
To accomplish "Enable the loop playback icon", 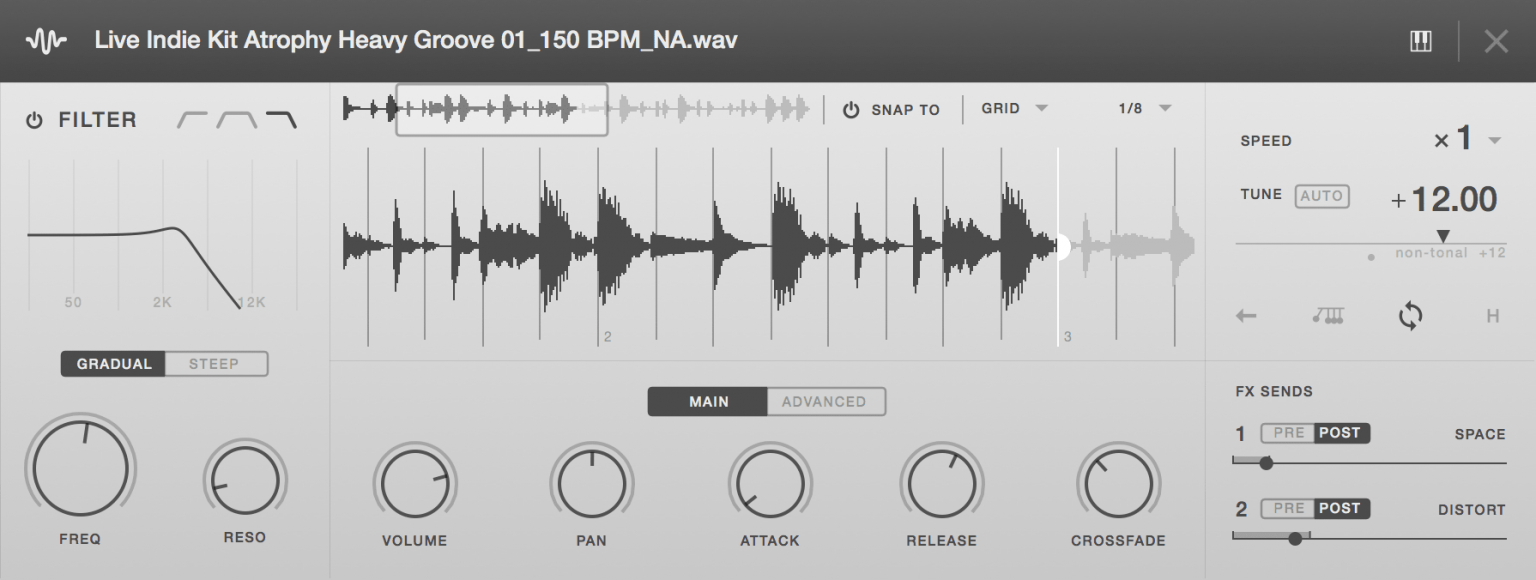I will [x=1410, y=317].
